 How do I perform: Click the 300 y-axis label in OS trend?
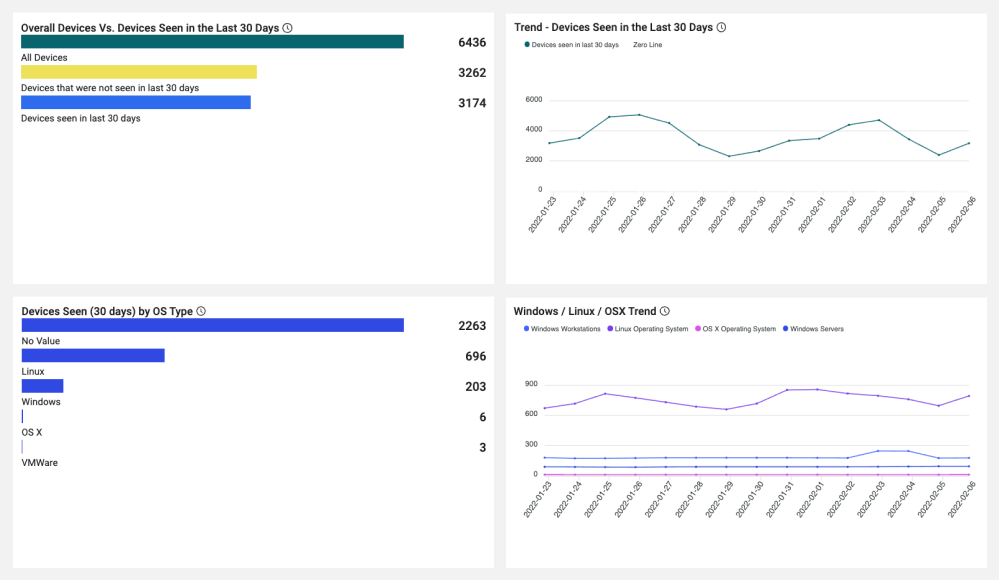531,444
